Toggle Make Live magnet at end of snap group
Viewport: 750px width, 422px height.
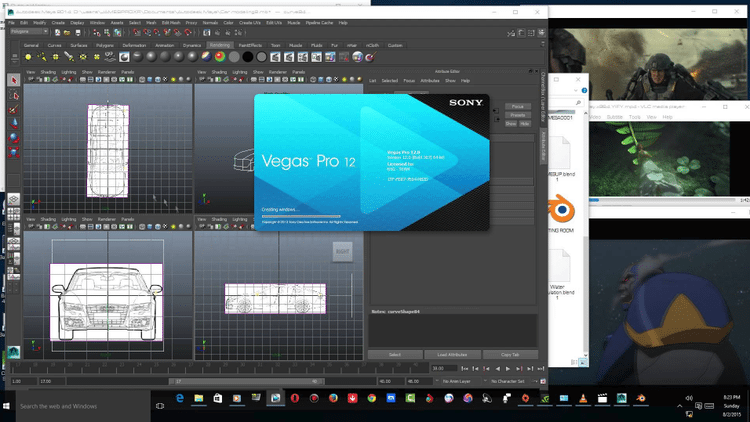(x=188, y=33)
